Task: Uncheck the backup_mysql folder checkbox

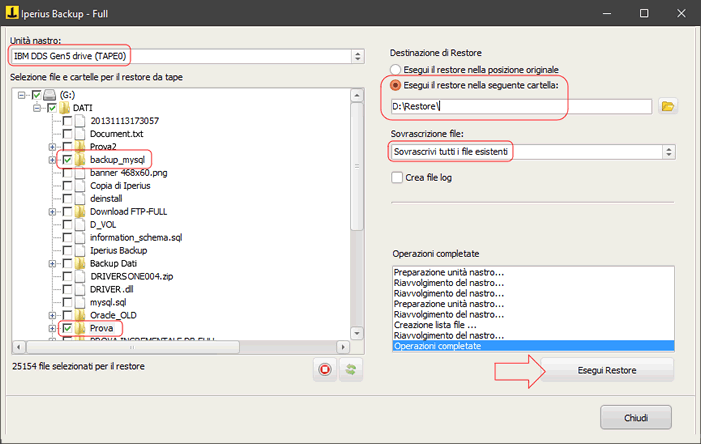Action: tap(67, 159)
